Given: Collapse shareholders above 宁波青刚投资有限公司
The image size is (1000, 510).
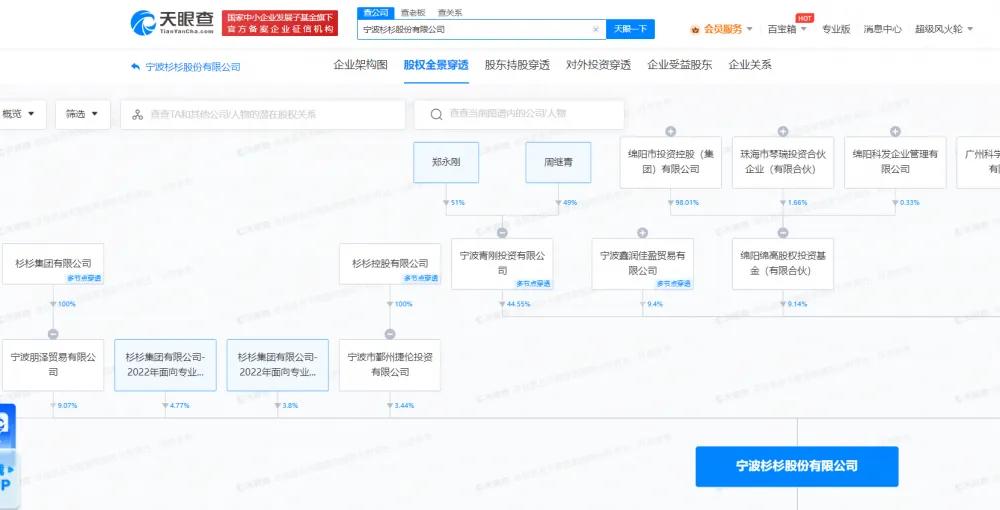Looking at the screenshot, I should point(502,233).
